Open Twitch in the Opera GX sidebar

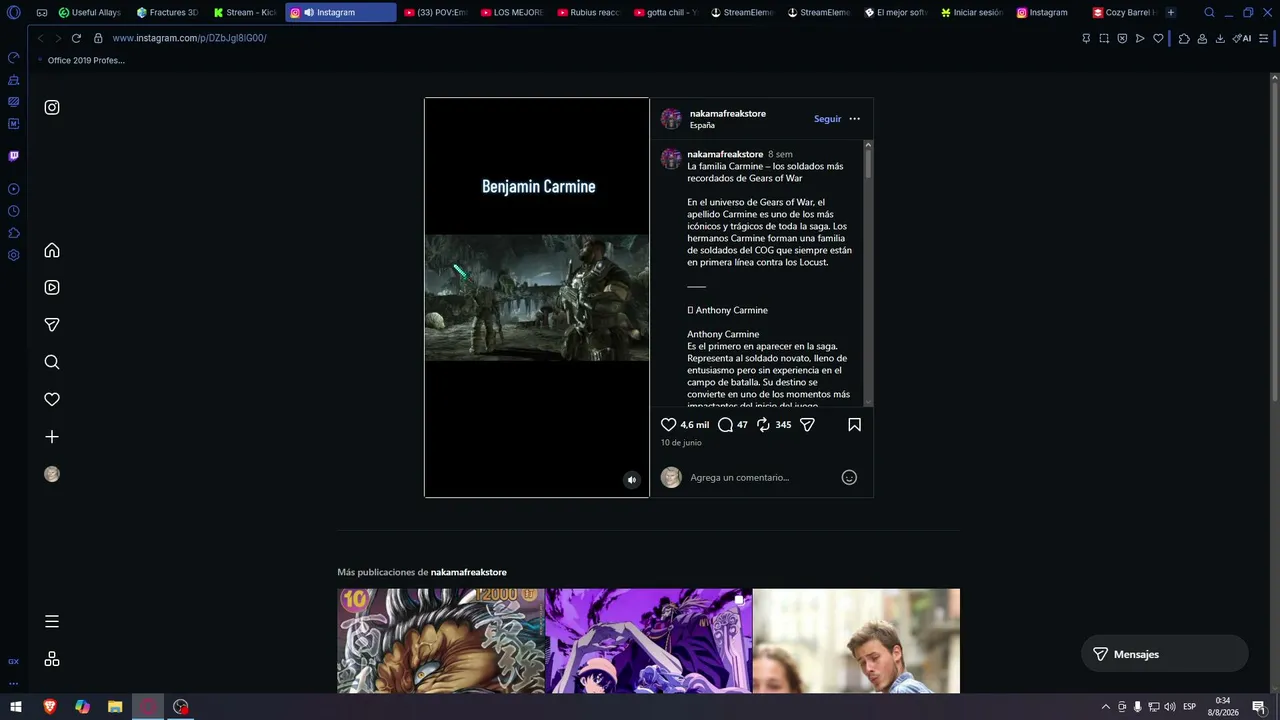coord(14,156)
